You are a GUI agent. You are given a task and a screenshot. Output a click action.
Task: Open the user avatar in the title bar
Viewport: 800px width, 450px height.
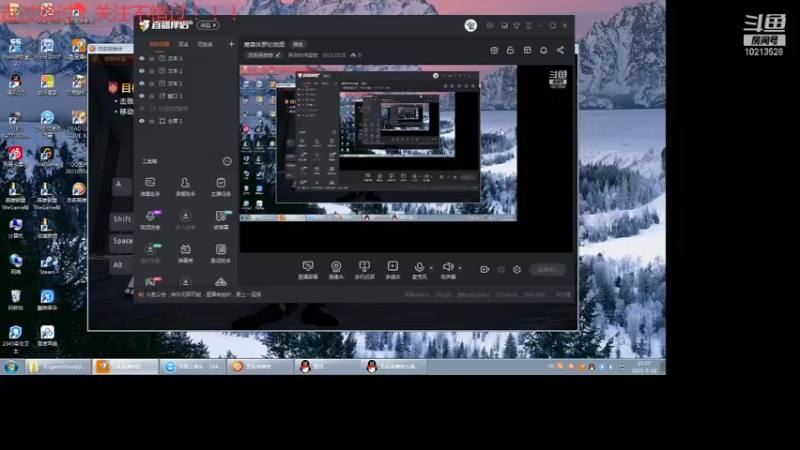click(470, 25)
